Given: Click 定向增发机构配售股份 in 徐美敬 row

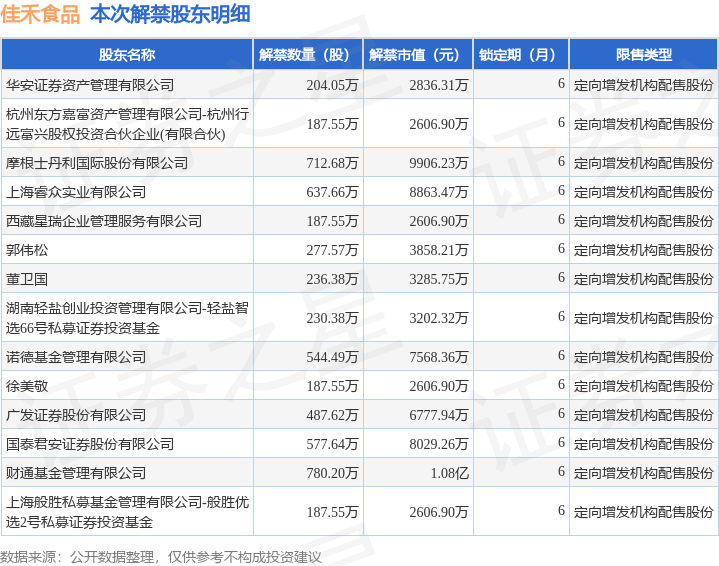Looking at the screenshot, I should [x=643, y=386].
